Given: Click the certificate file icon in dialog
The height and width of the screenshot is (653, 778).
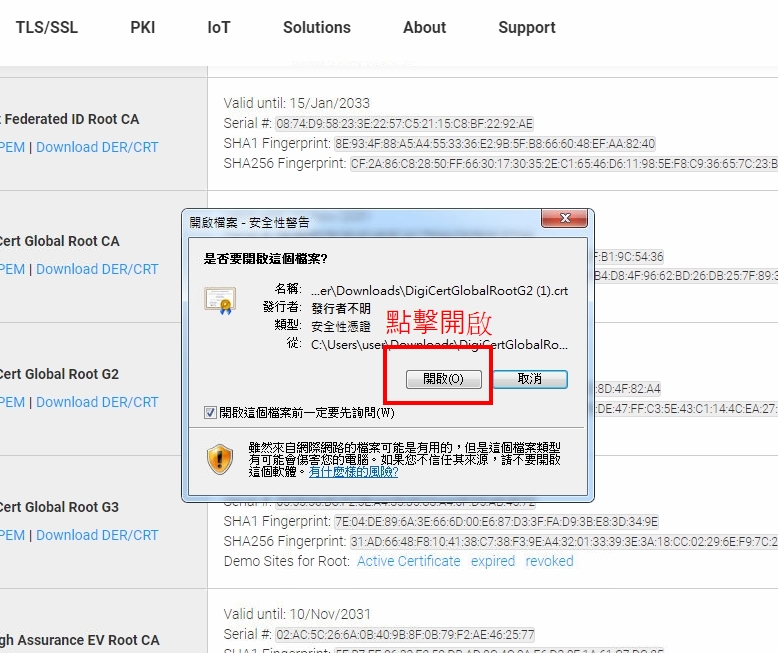Looking at the screenshot, I should (x=220, y=301).
